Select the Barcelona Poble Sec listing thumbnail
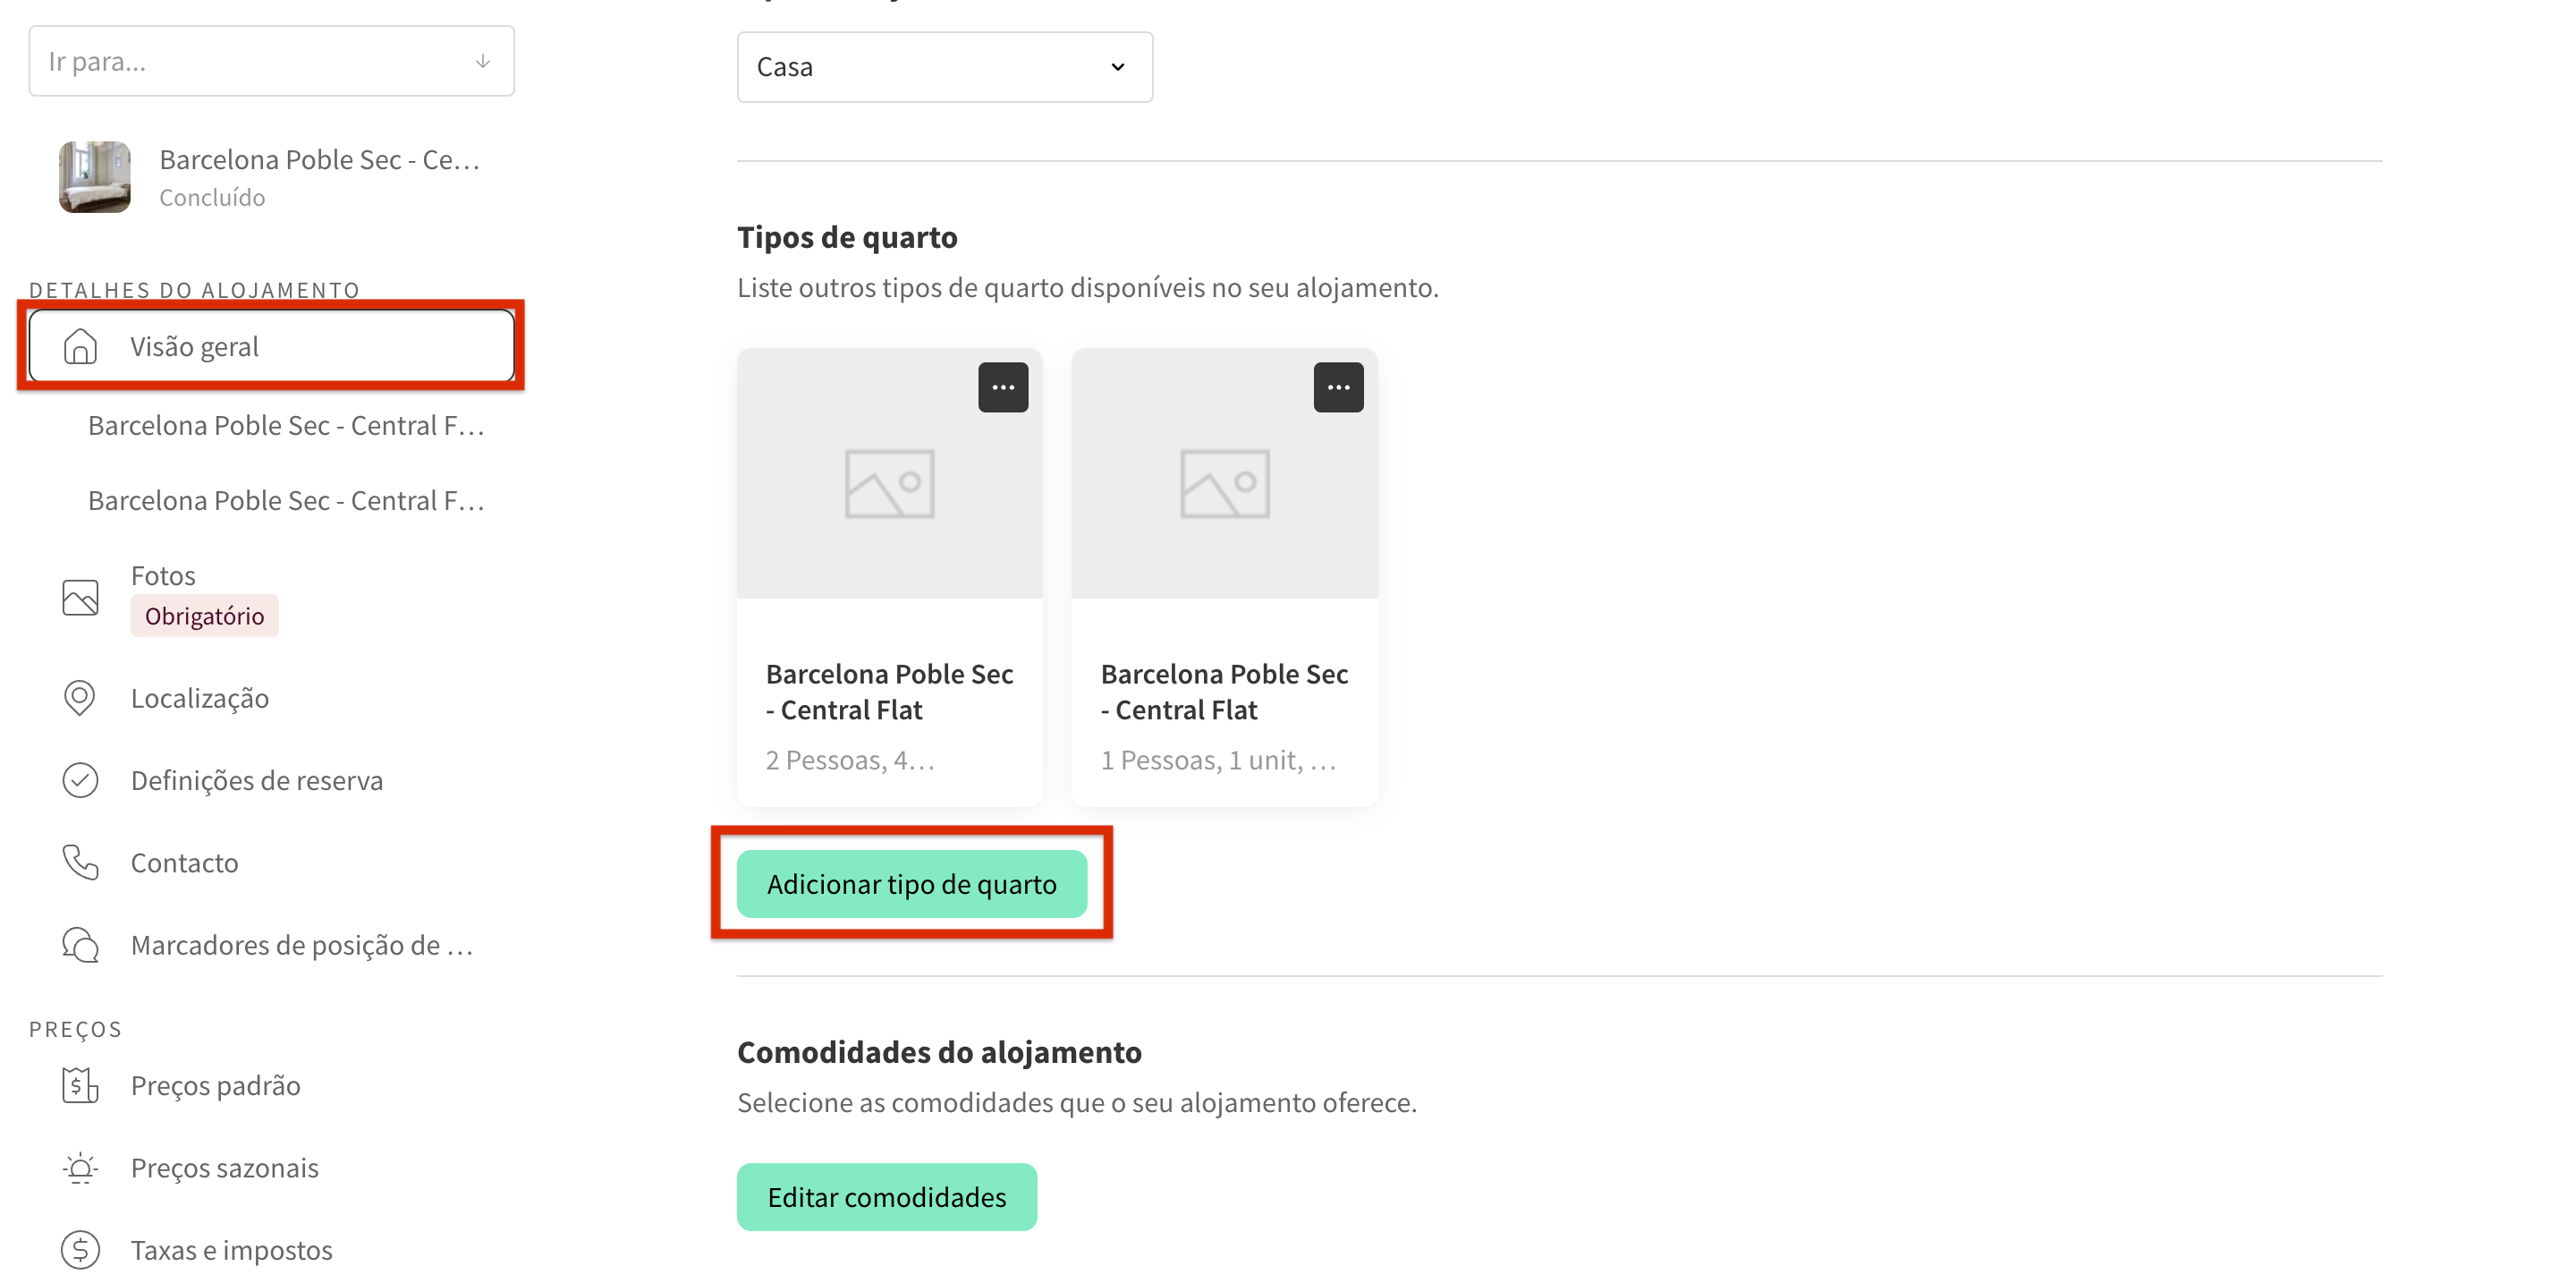2576x1283 pixels. coord(95,177)
